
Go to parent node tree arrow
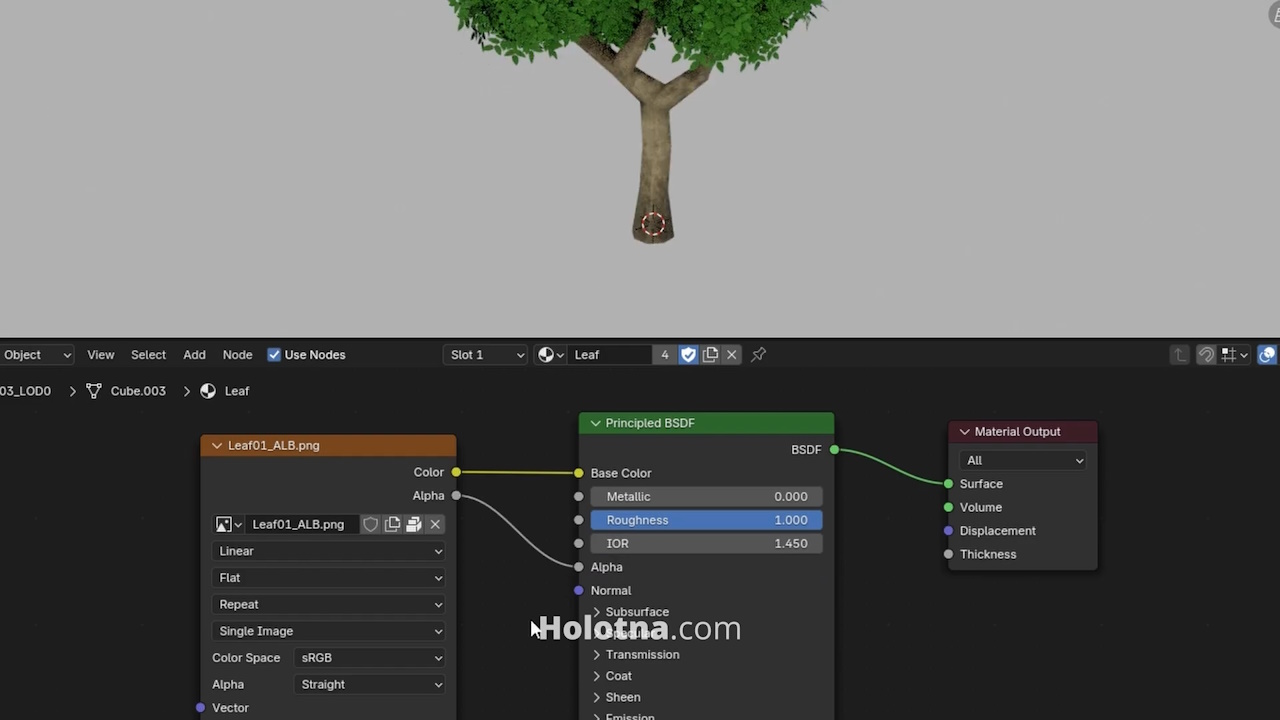(x=1180, y=354)
